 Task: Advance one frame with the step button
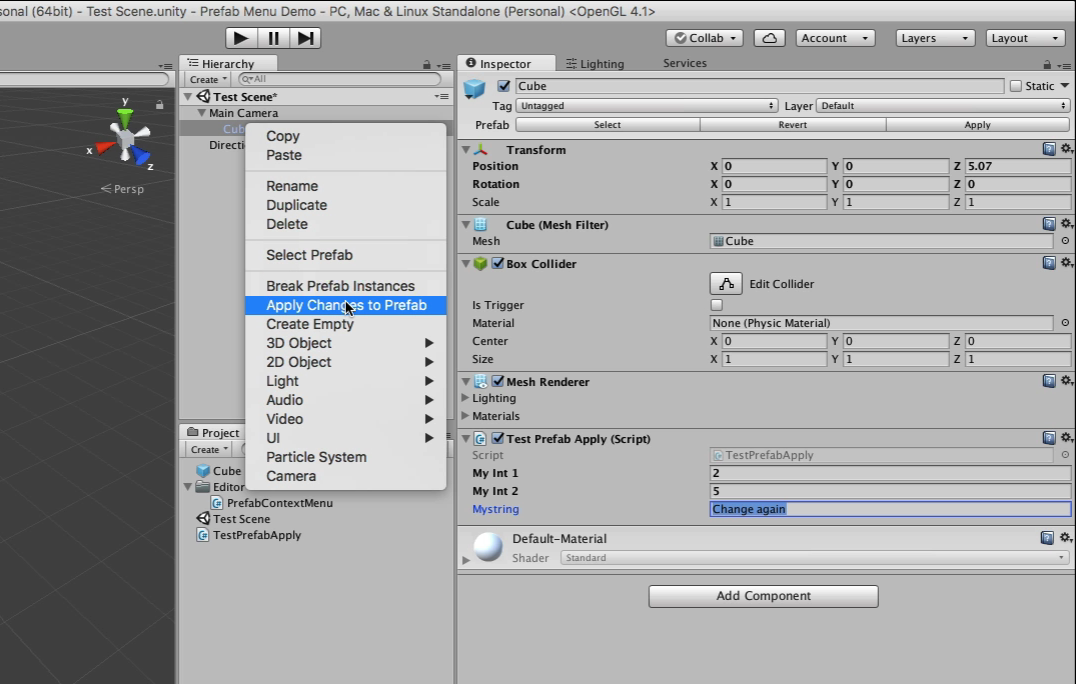(305, 38)
